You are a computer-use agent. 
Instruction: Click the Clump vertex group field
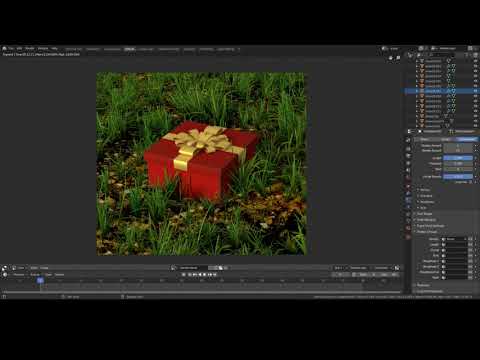454,250
